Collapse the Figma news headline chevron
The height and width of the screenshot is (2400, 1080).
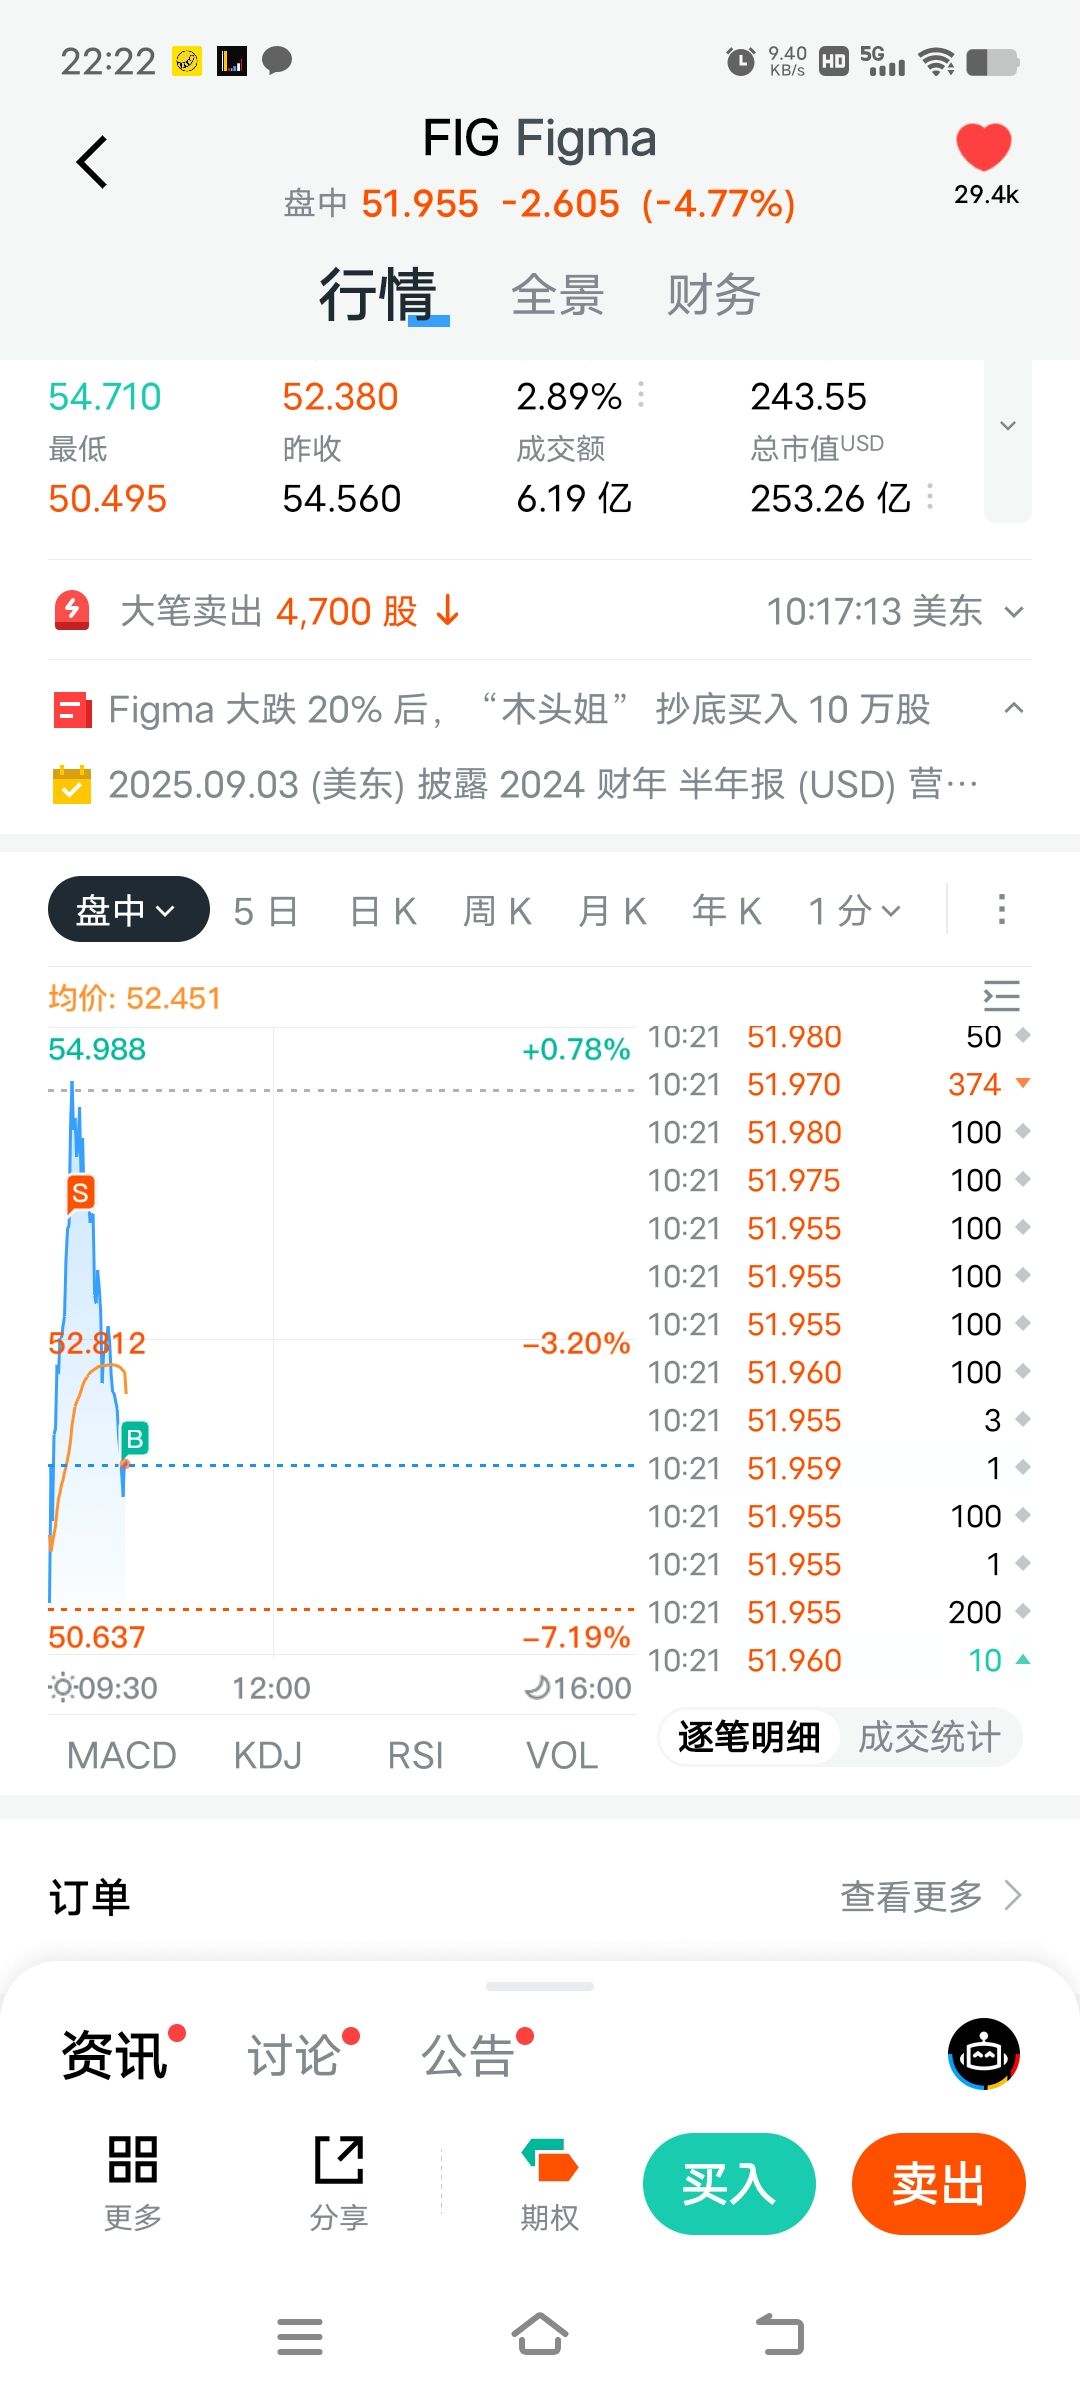click(x=1013, y=709)
